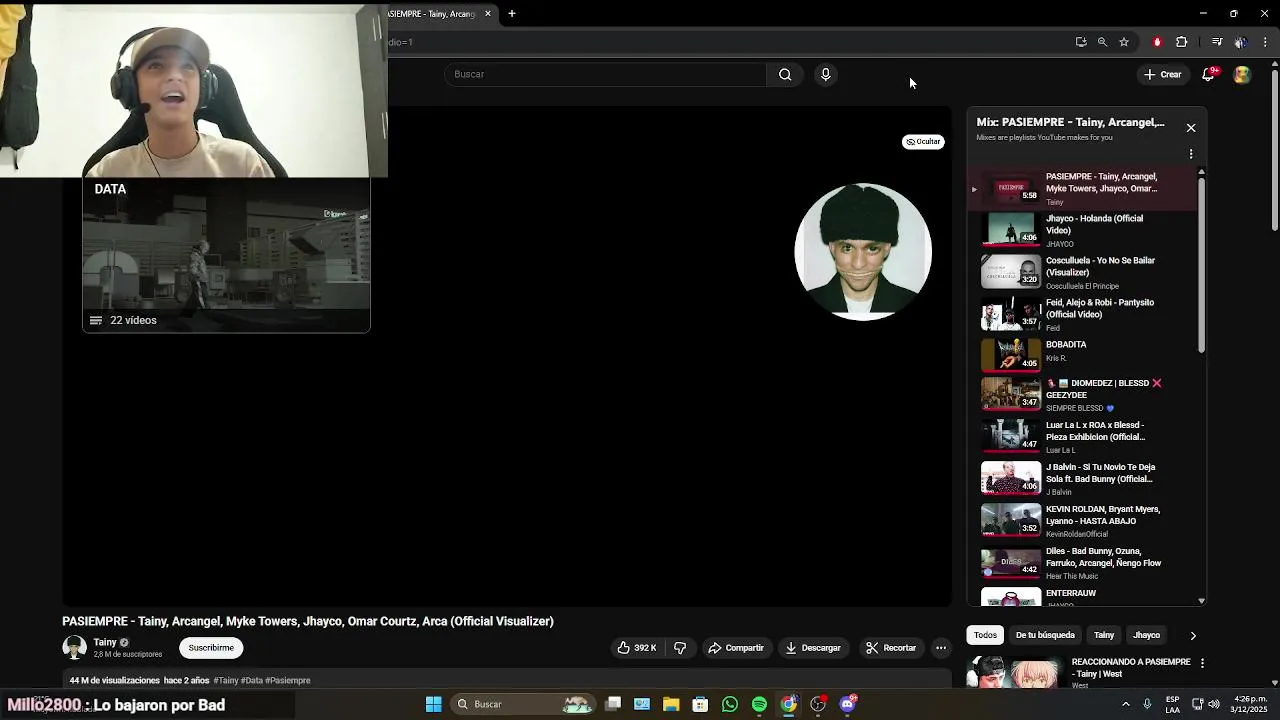Play DIOMEDEZ | BLESSD GEEZYDEE video

pos(1085,395)
